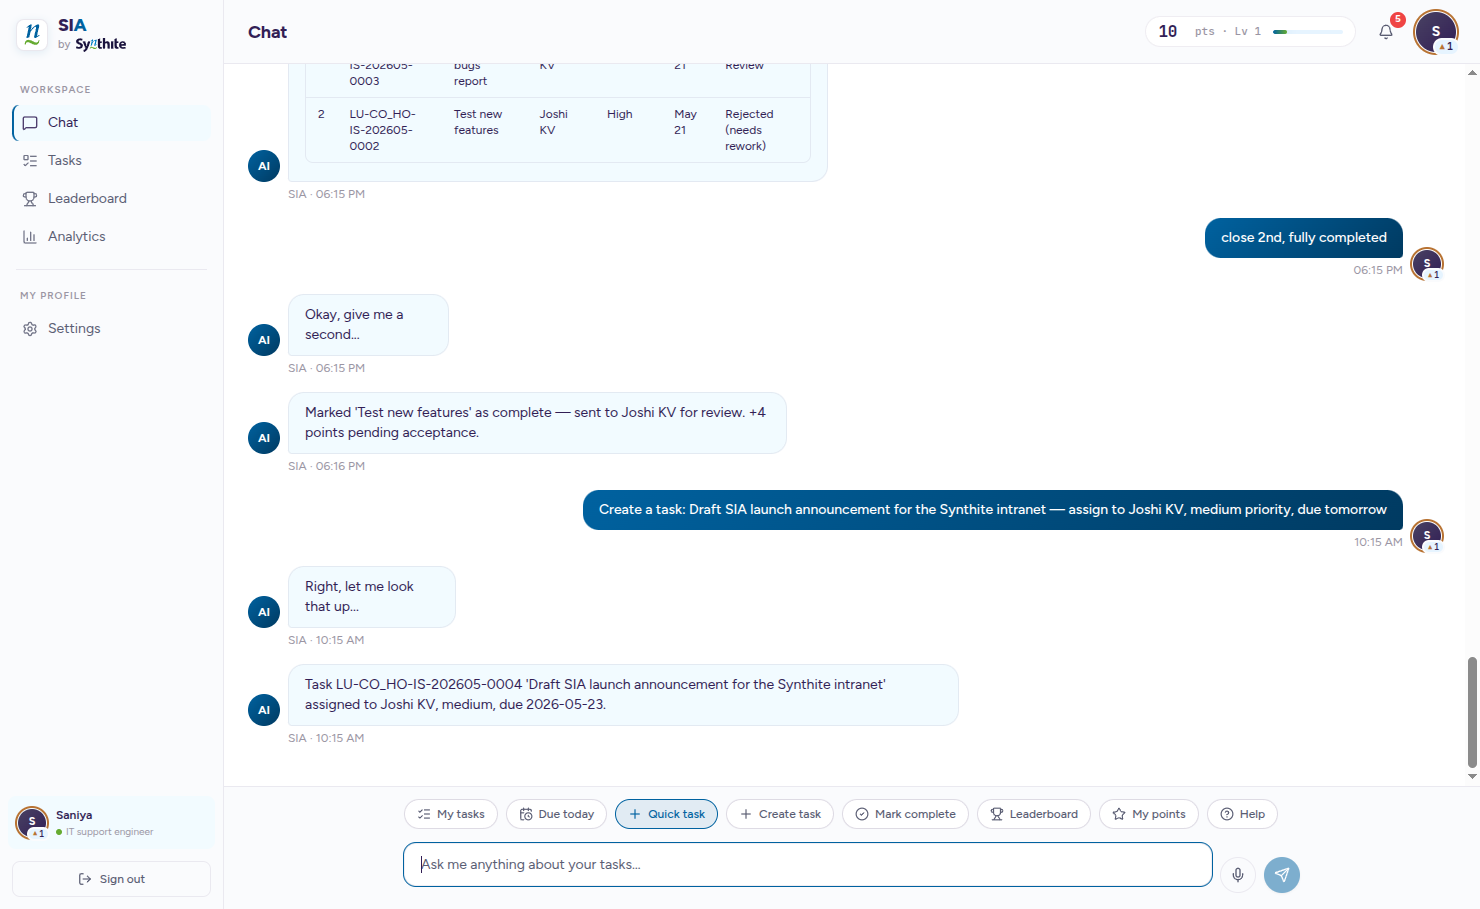The height and width of the screenshot is (909, 1480).
Task: Click the AI avatar beside the task-created reply
Action: (264, 710)
